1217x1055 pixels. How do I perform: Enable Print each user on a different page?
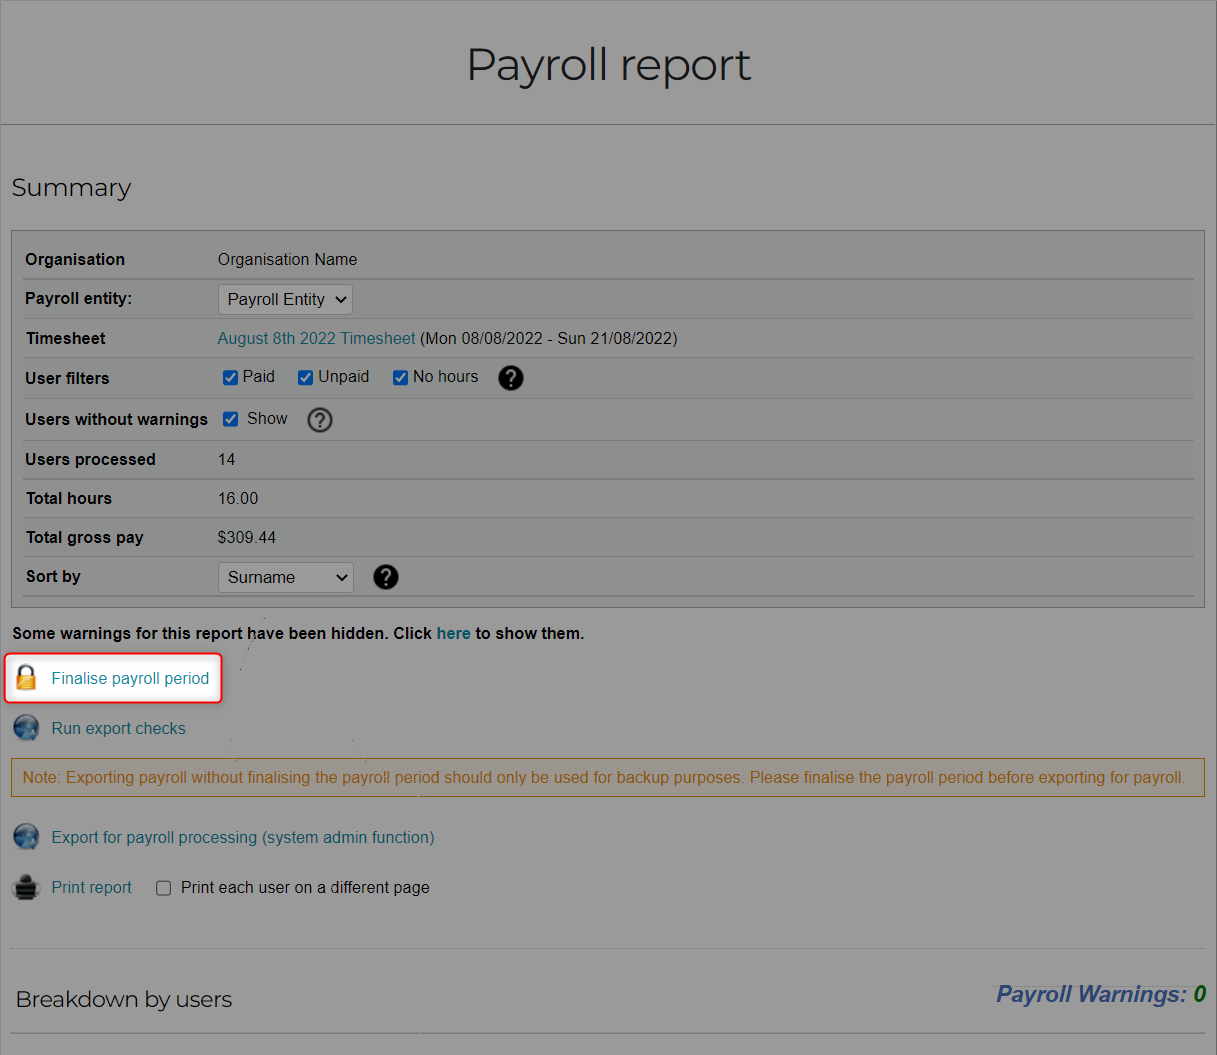pyautogui.click(x=164, y=888)
